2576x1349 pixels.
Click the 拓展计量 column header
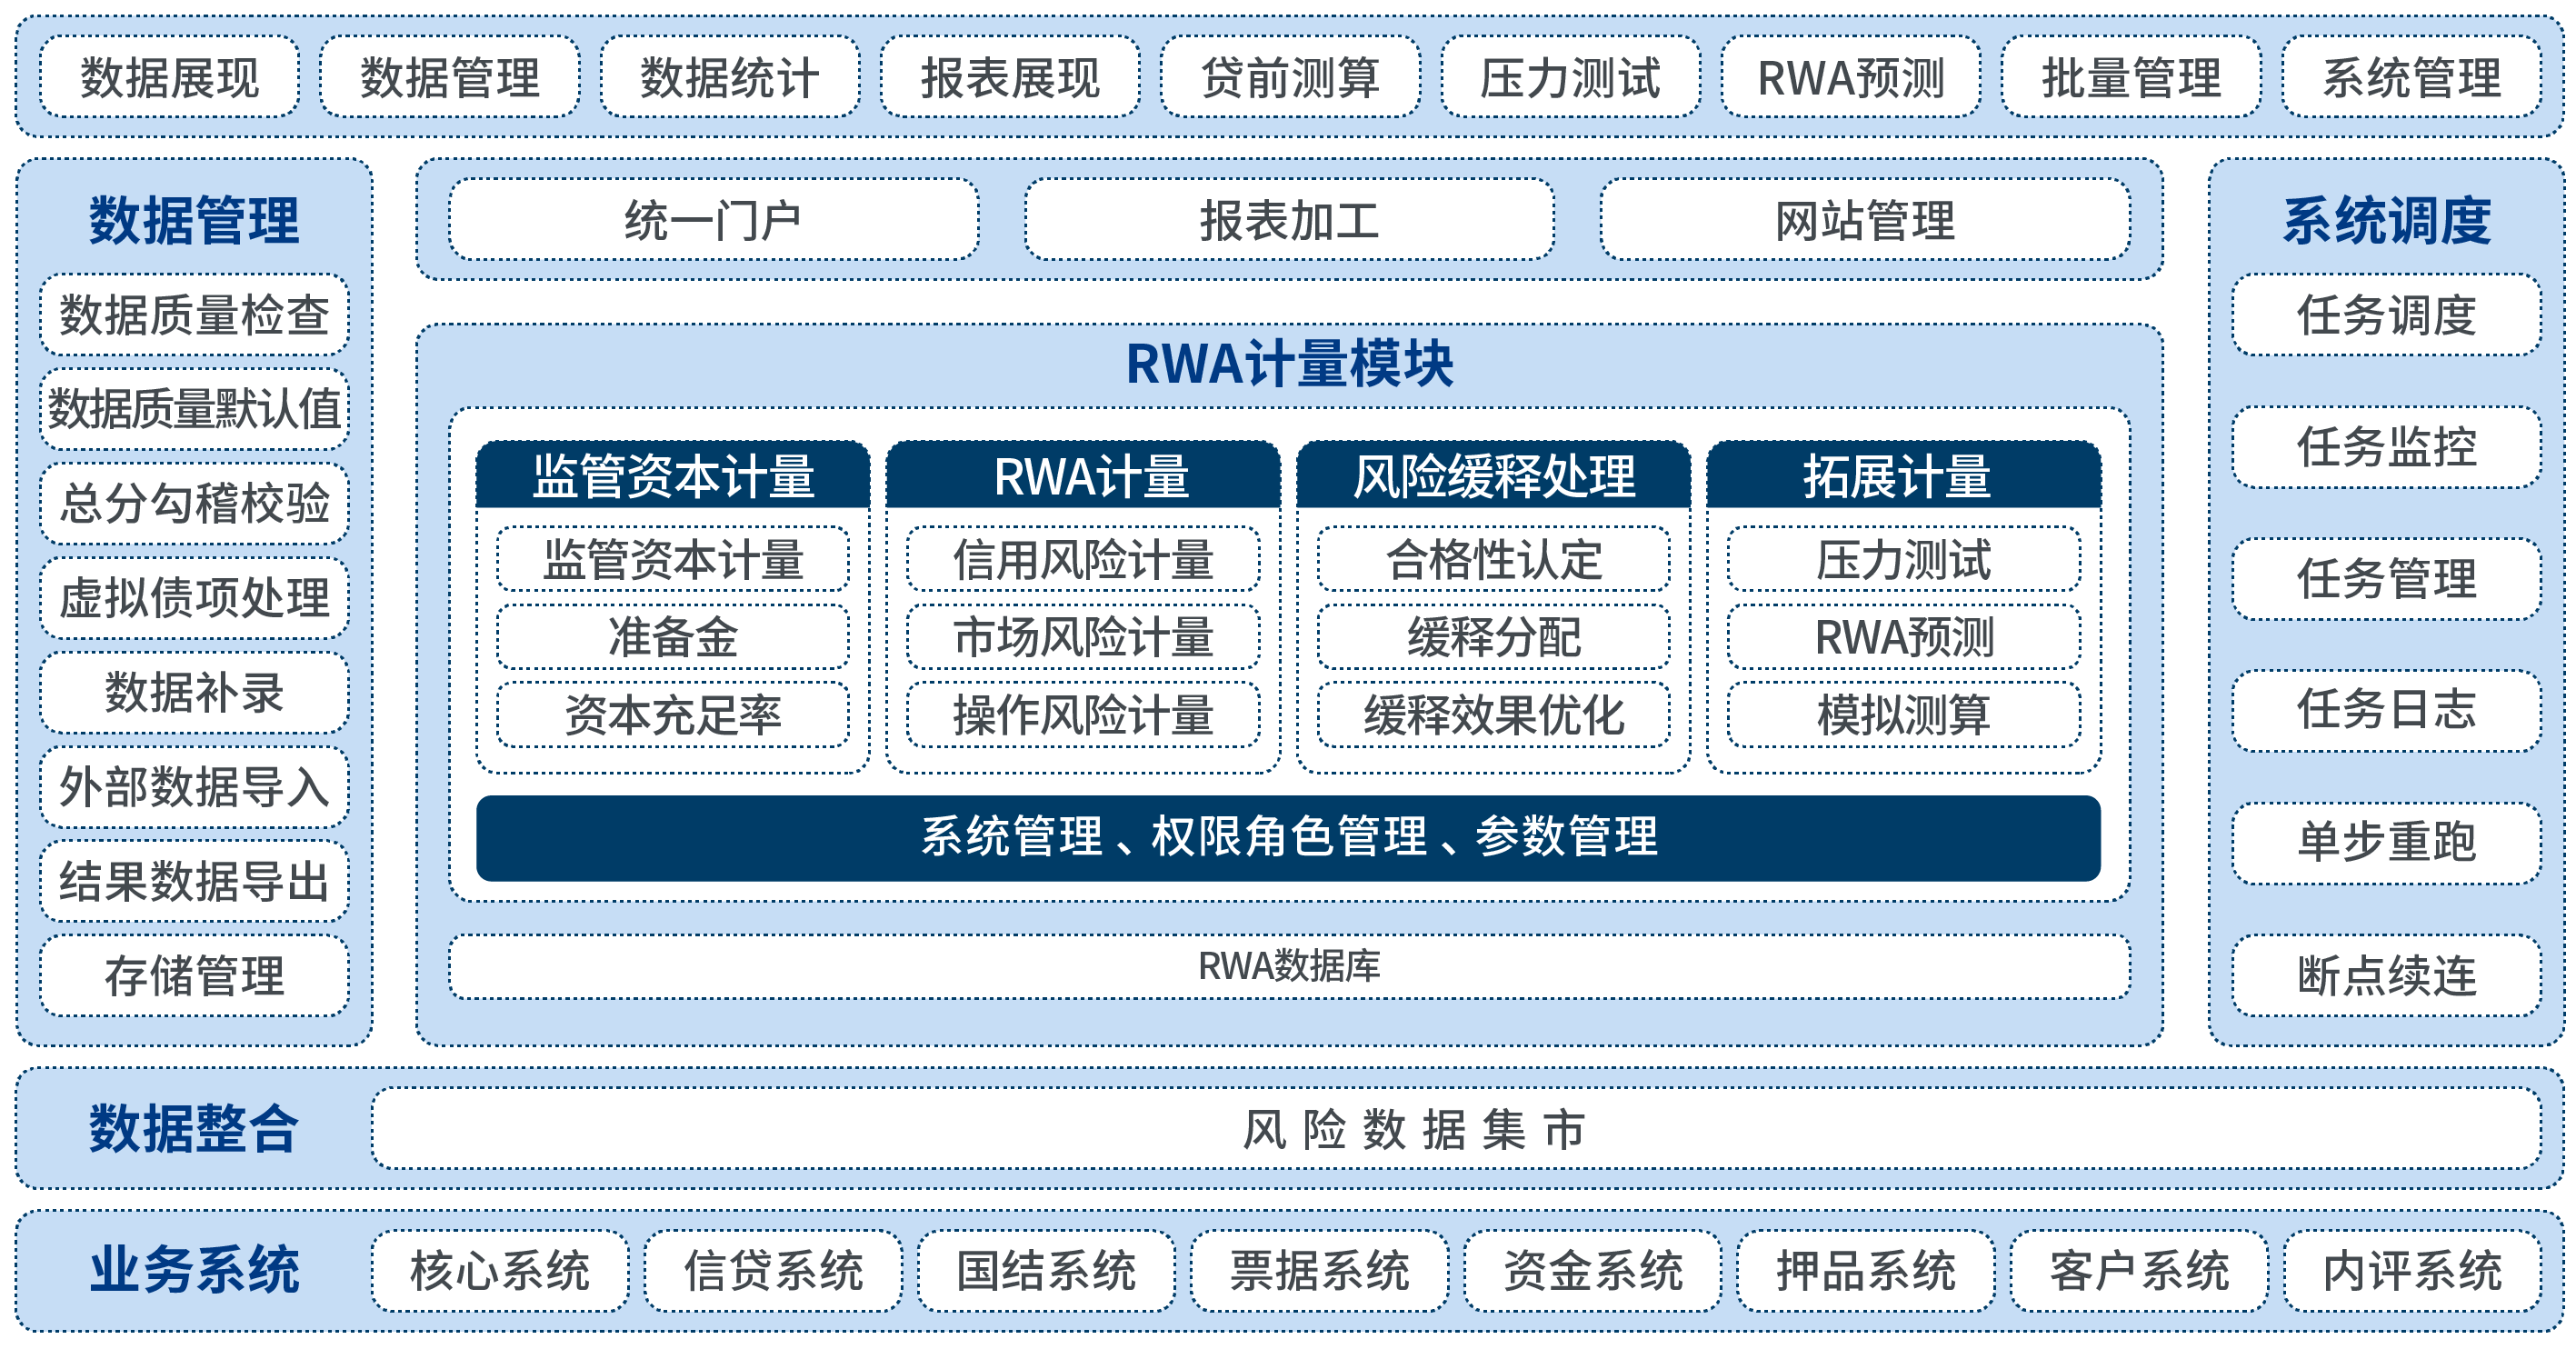click(1903, 476)
